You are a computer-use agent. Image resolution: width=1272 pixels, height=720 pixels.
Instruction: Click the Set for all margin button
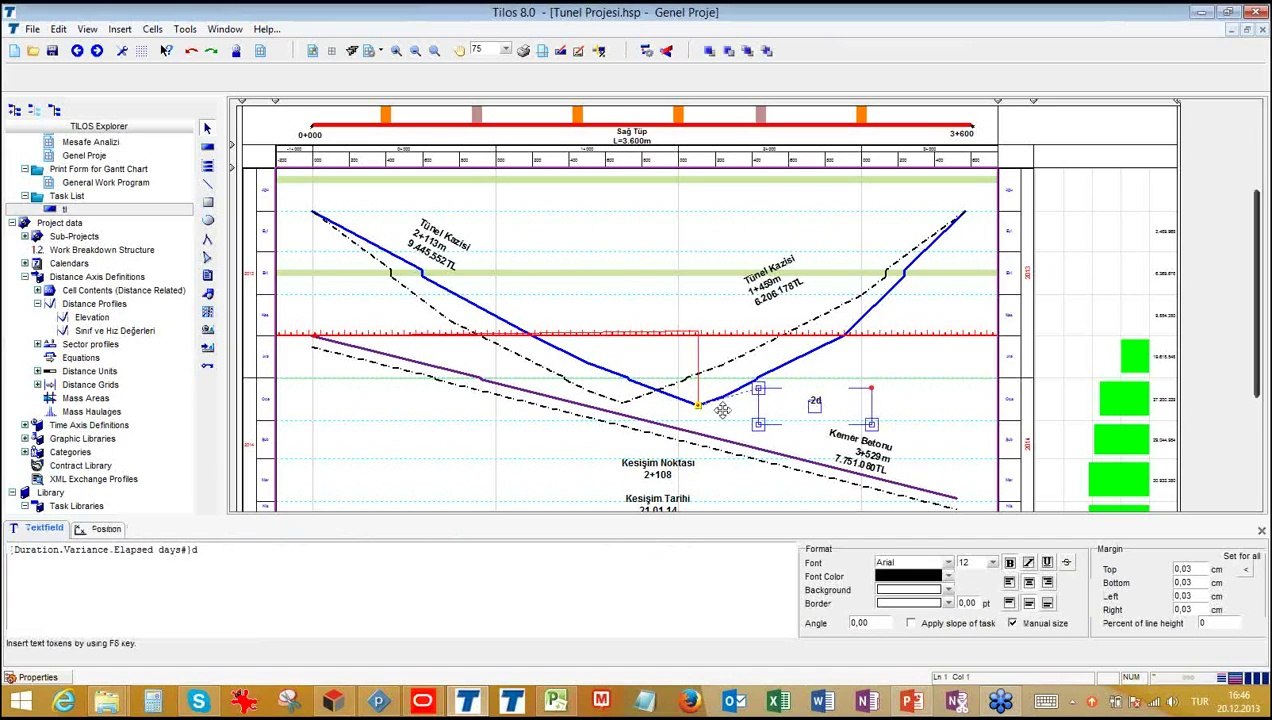1246,570
